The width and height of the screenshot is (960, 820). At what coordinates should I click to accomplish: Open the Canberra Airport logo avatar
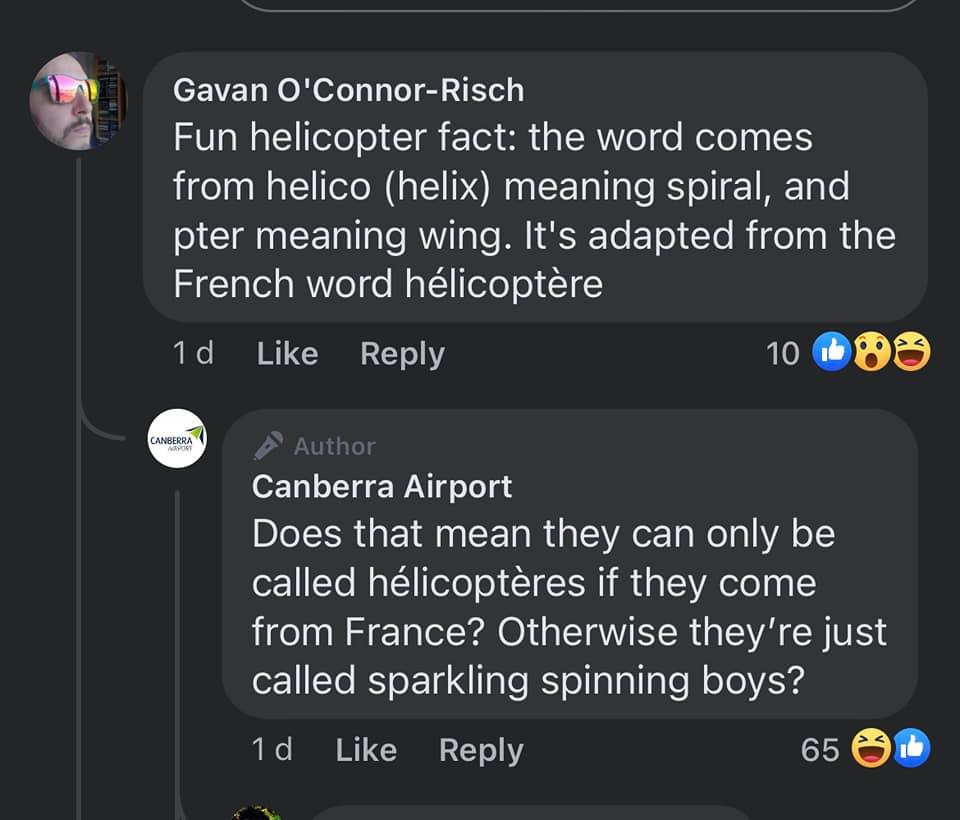178,439
